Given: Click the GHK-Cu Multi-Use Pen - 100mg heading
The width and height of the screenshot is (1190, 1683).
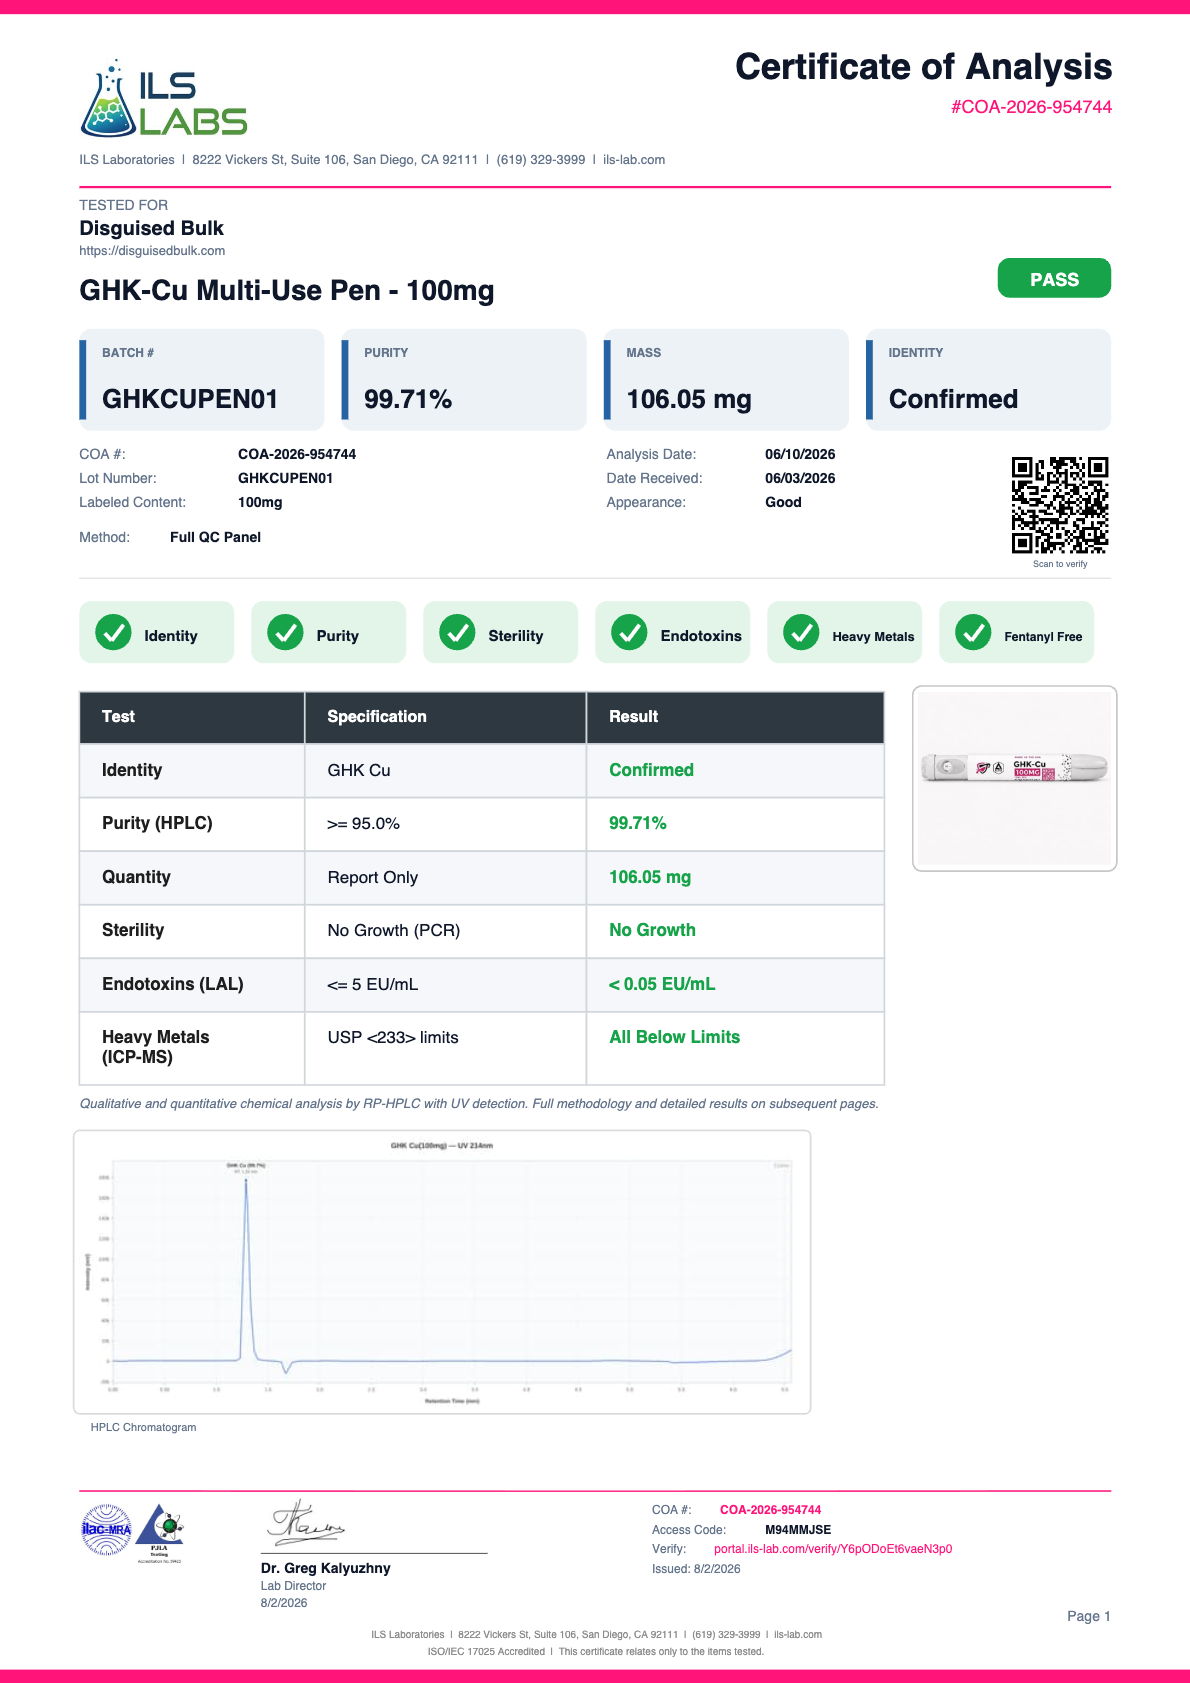Looking at the screenshot, I should click(x=287, y=291).
